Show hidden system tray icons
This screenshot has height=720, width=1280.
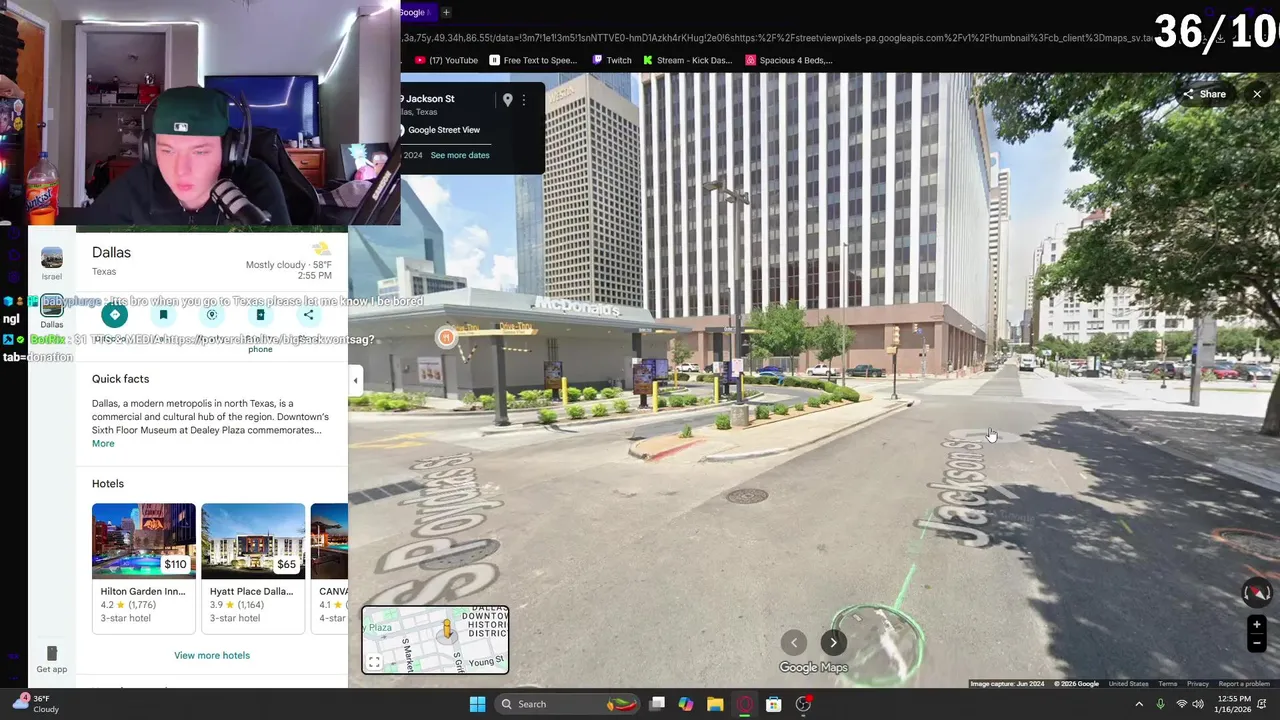pyautogui.click(x=1139, y=704)
